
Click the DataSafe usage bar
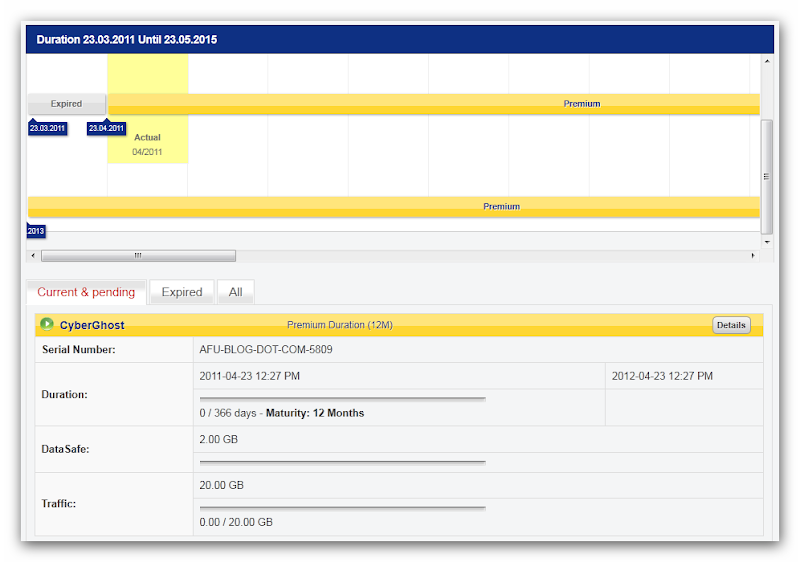click(x=342, y=463)
